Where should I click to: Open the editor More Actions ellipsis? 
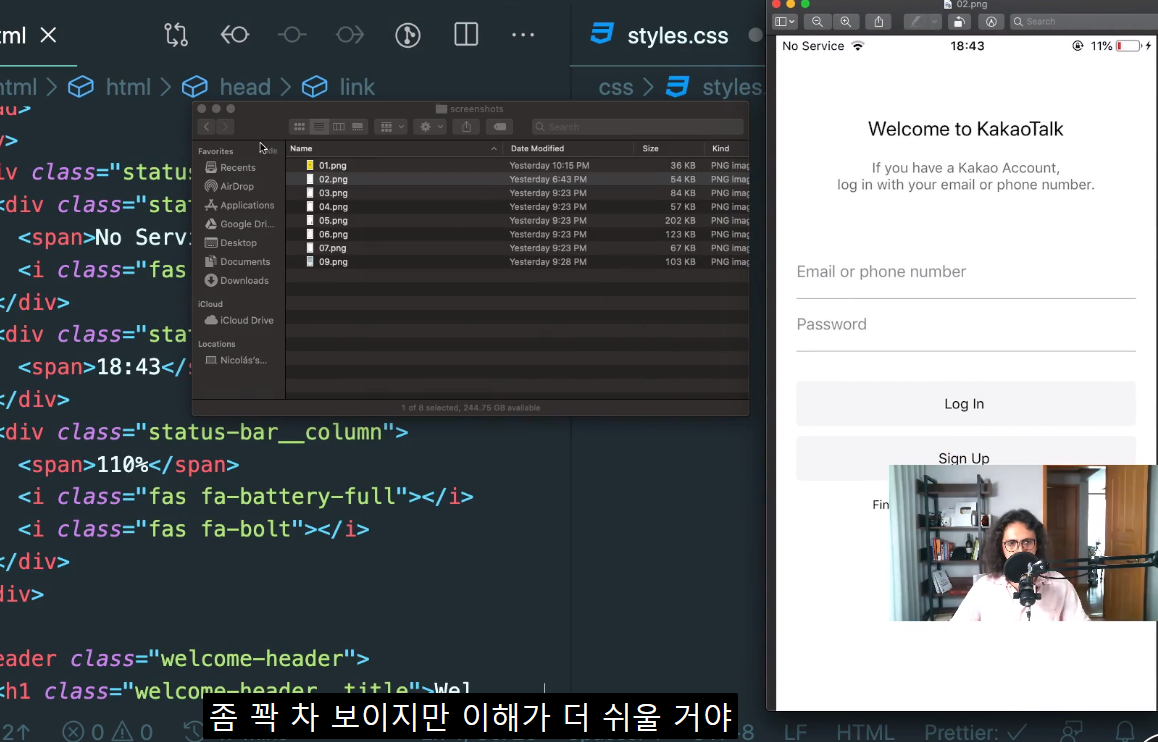click(x=523, y=35)
